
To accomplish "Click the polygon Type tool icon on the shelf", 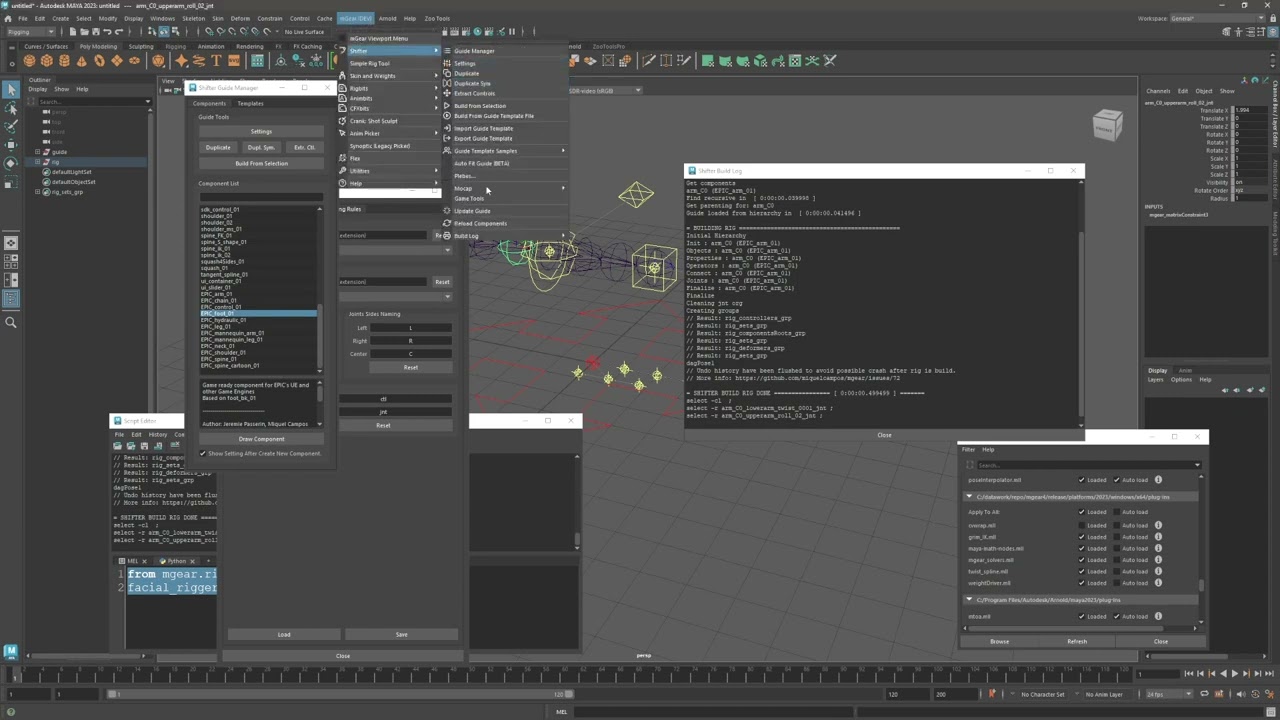I will coord(217,62).
